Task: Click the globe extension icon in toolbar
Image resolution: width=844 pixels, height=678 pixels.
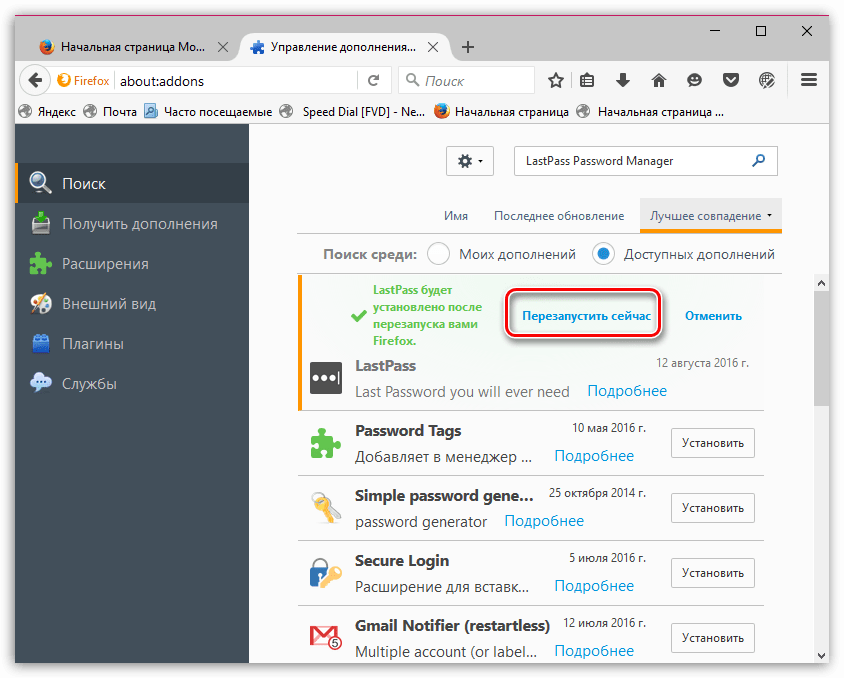Action: point(766,81)
